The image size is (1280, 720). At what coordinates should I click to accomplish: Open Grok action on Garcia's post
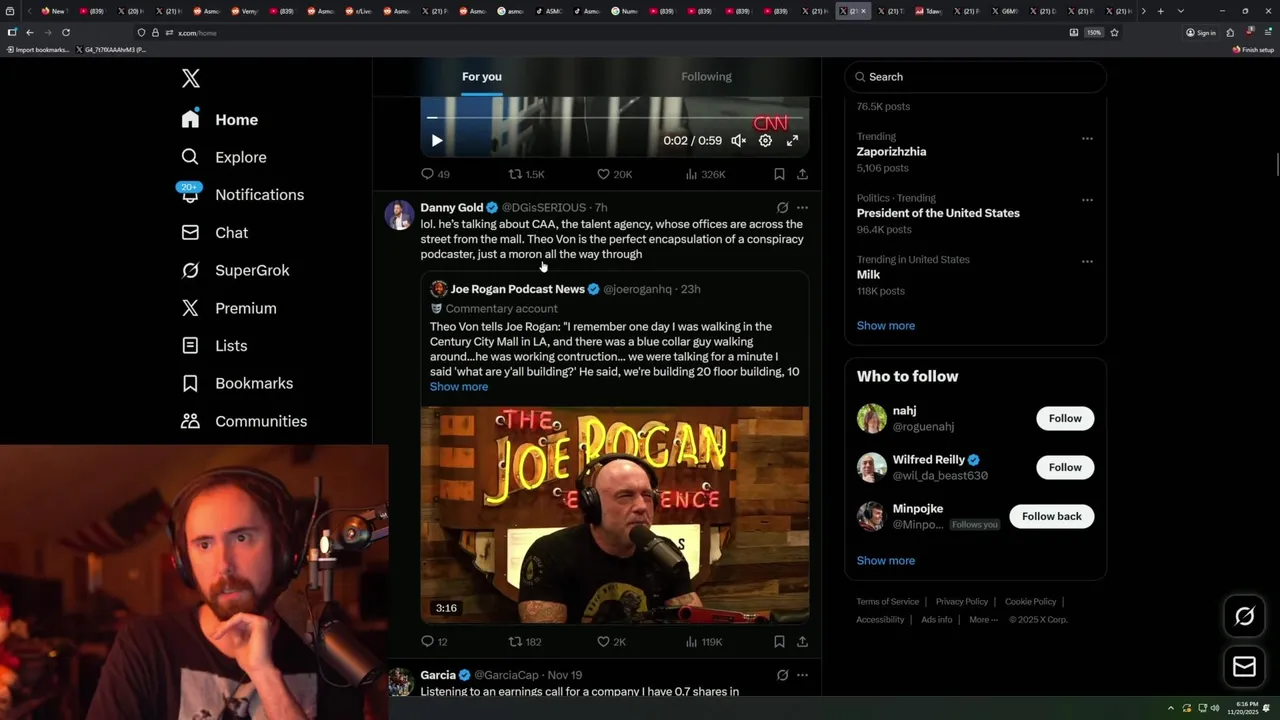click(x=782, y=675)
